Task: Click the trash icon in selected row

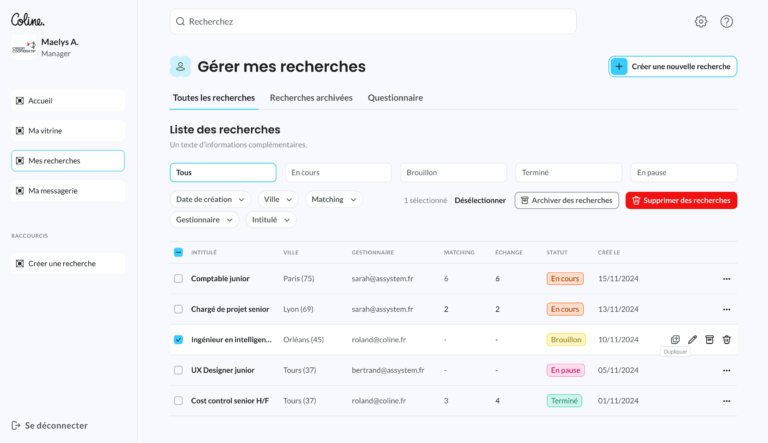Action: pyautogui.click(x=727, y=339)
